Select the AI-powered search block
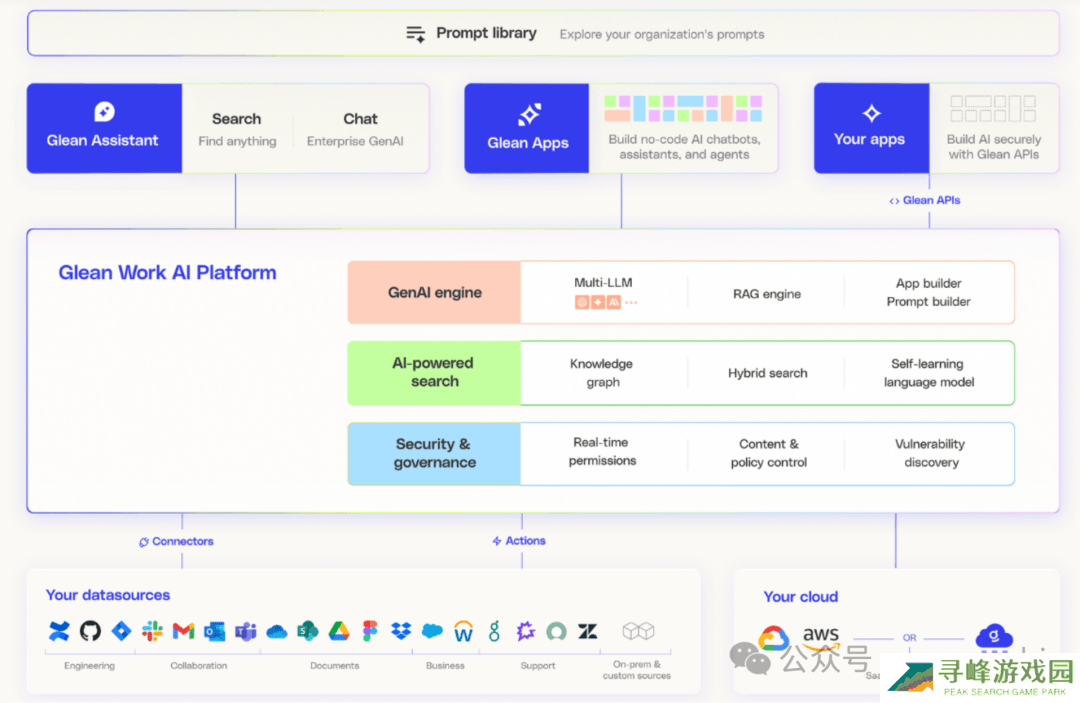Viewport: 1080px width, 703px height. 434,373
